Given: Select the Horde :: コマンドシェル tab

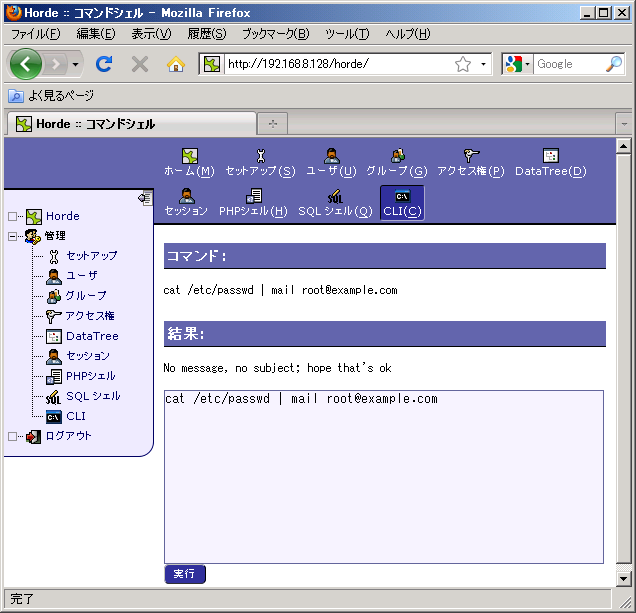Looking at the screenshot, I should [132, 124].
